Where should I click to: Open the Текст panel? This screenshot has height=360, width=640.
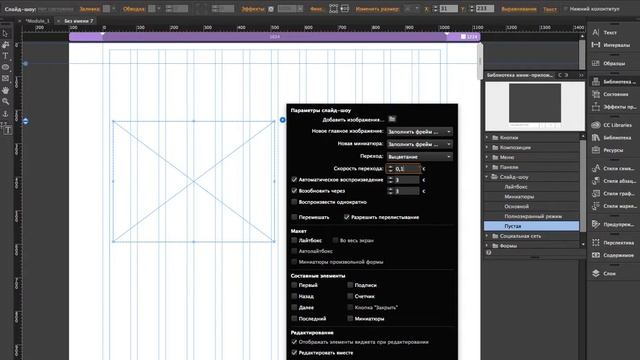tap(610, 32)
